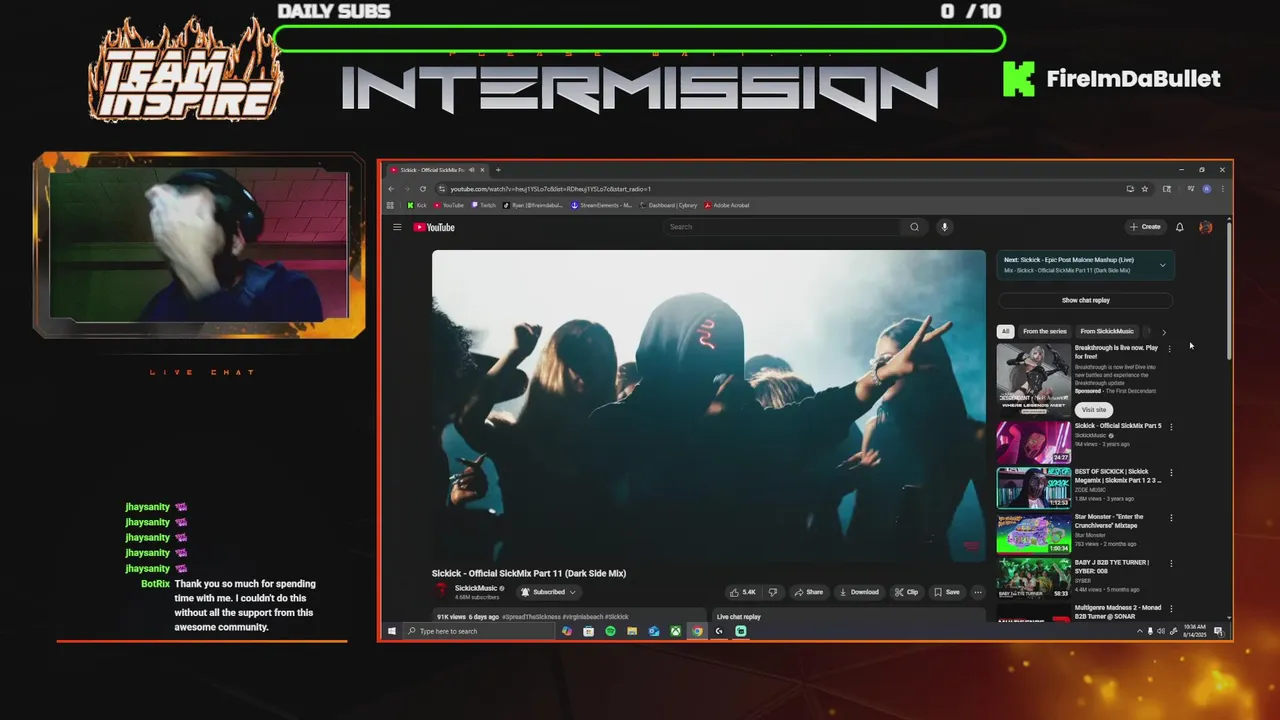Open the StreamElements bookmark
1280x720 pixels.
click(x=601, y=205)
